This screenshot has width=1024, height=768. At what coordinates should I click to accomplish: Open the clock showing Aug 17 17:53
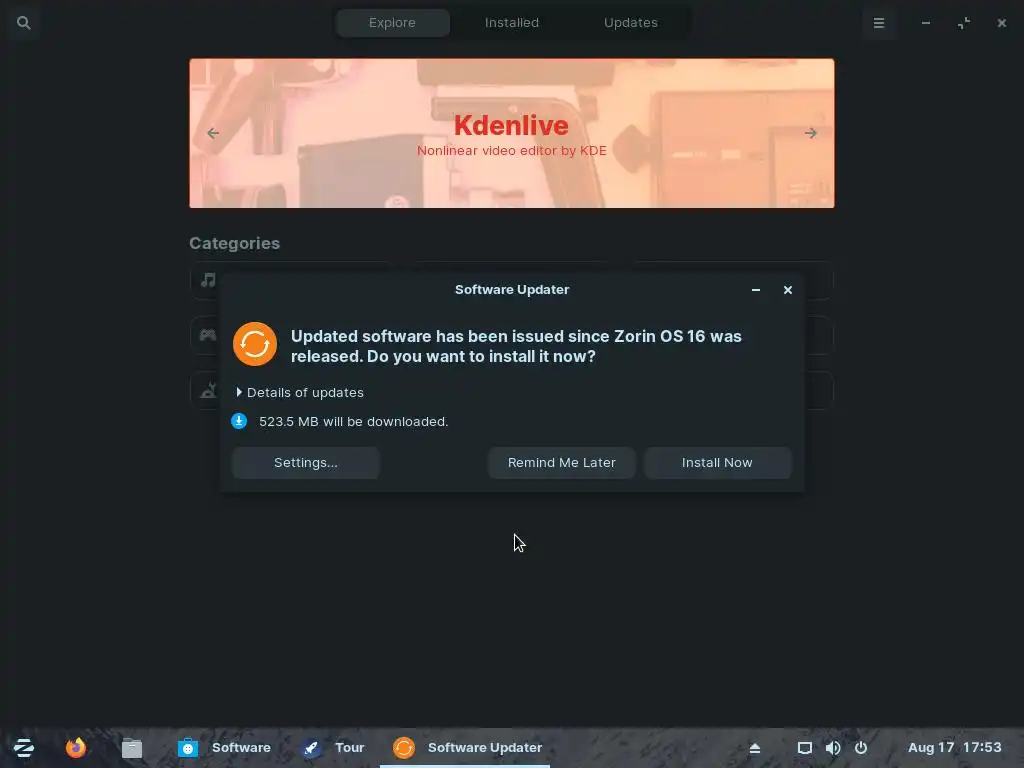tap(954, 747)
